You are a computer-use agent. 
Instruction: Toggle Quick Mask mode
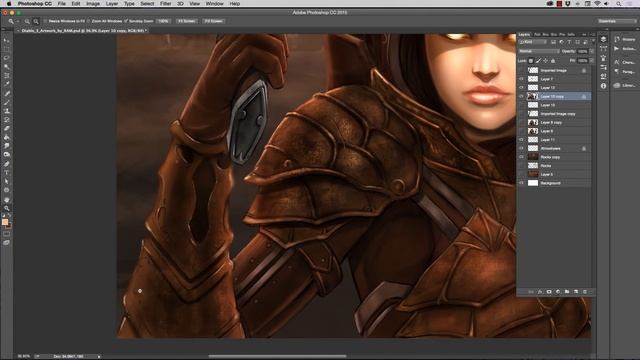7,234
